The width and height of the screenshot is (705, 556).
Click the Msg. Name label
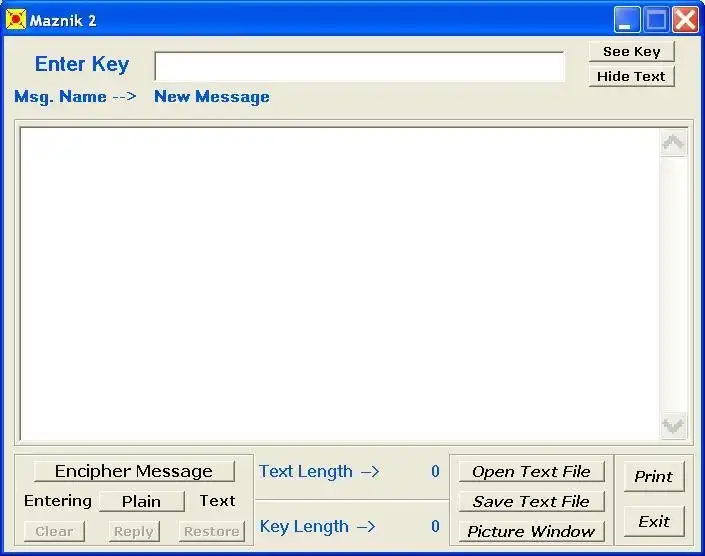point(75,97)
